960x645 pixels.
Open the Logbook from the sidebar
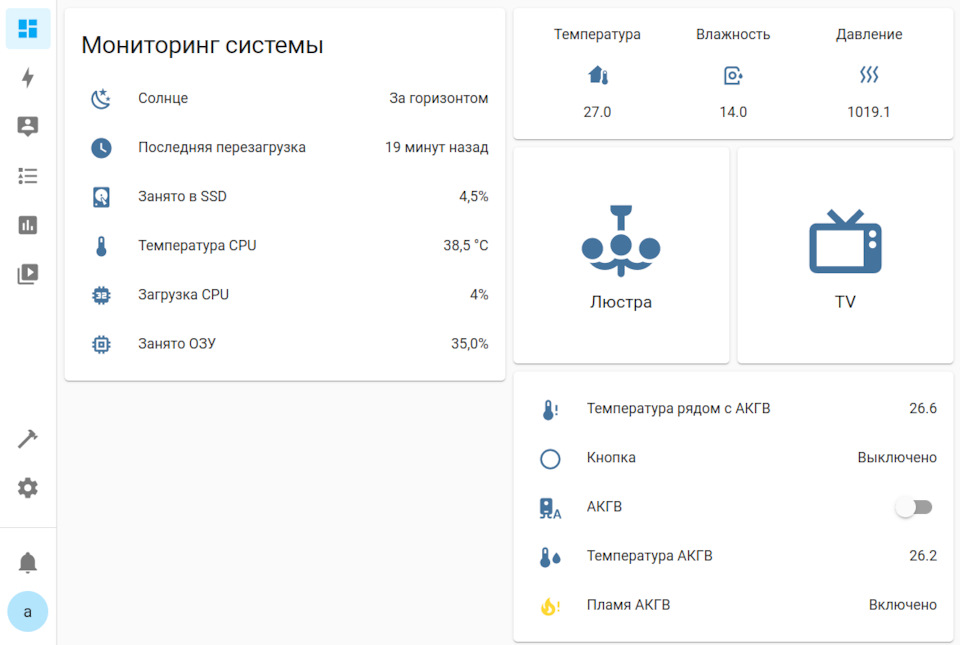click(x=28, y=175)
